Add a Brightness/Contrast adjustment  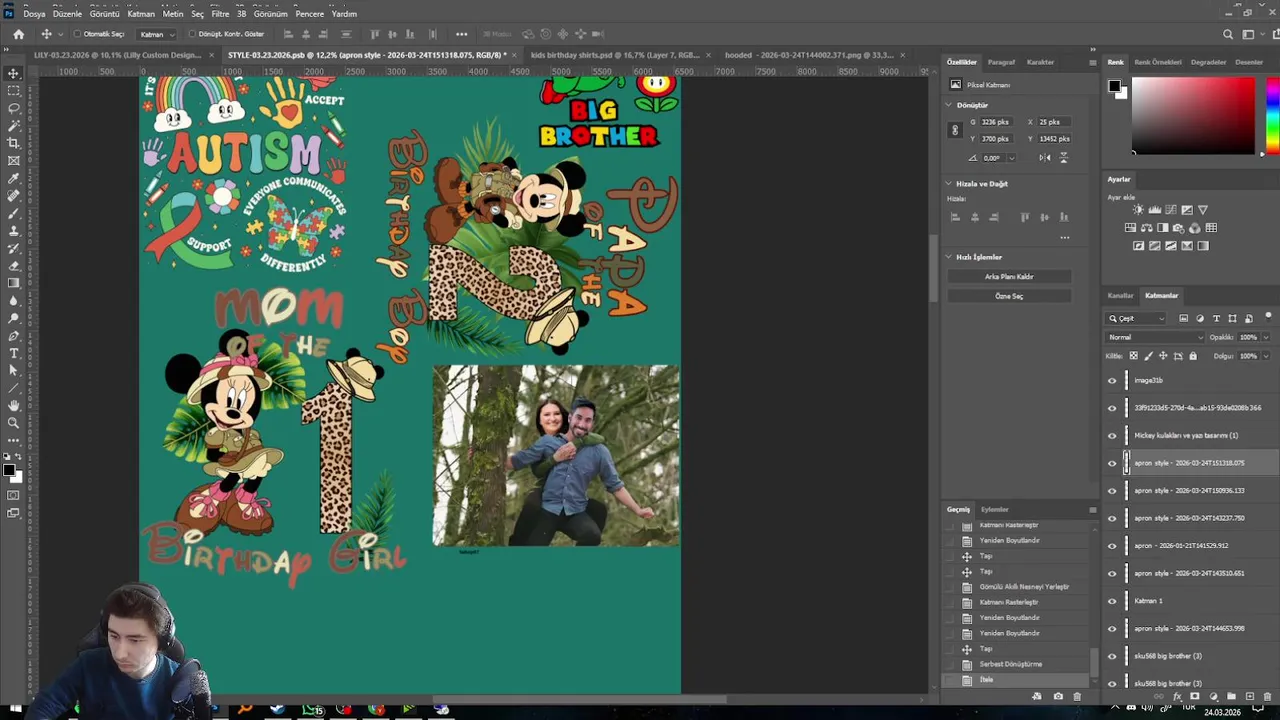pos(1138,210)
